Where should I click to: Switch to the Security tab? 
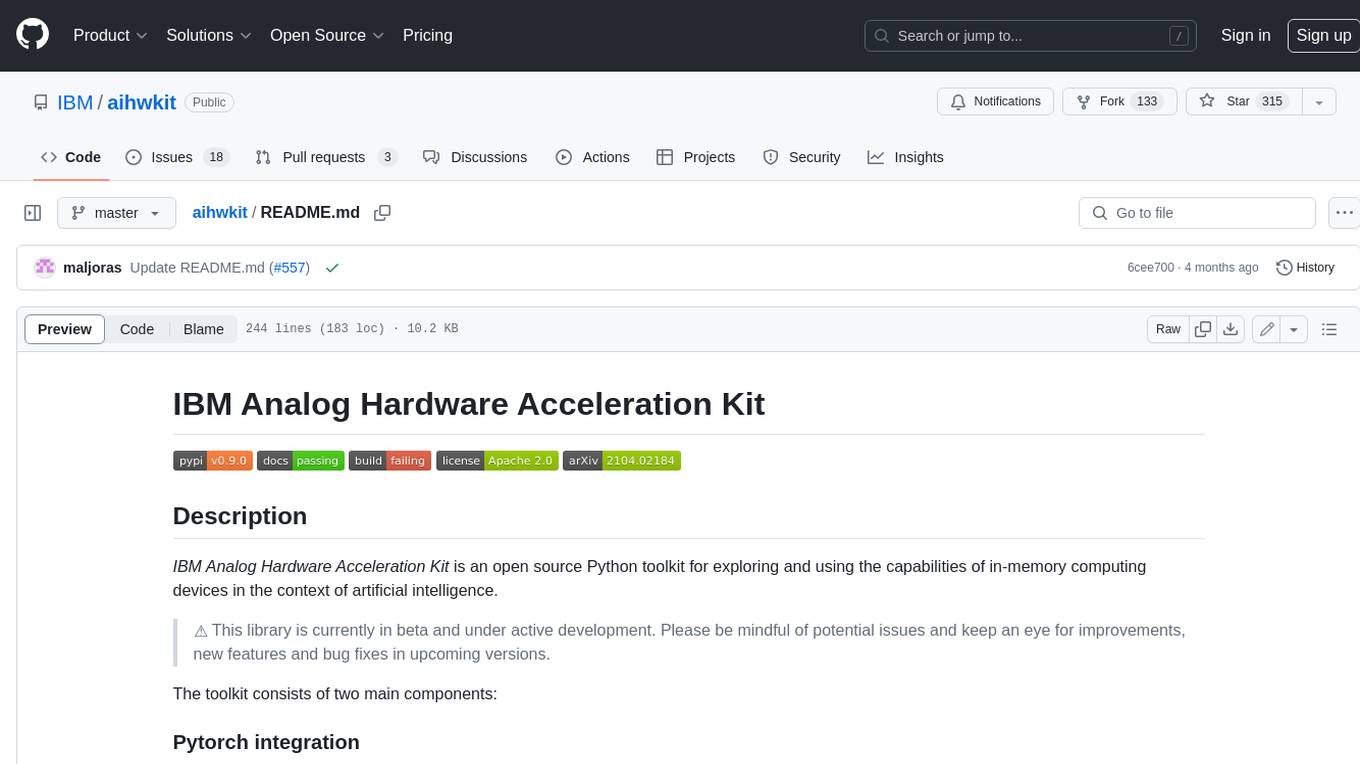click(x=801, y=157)
